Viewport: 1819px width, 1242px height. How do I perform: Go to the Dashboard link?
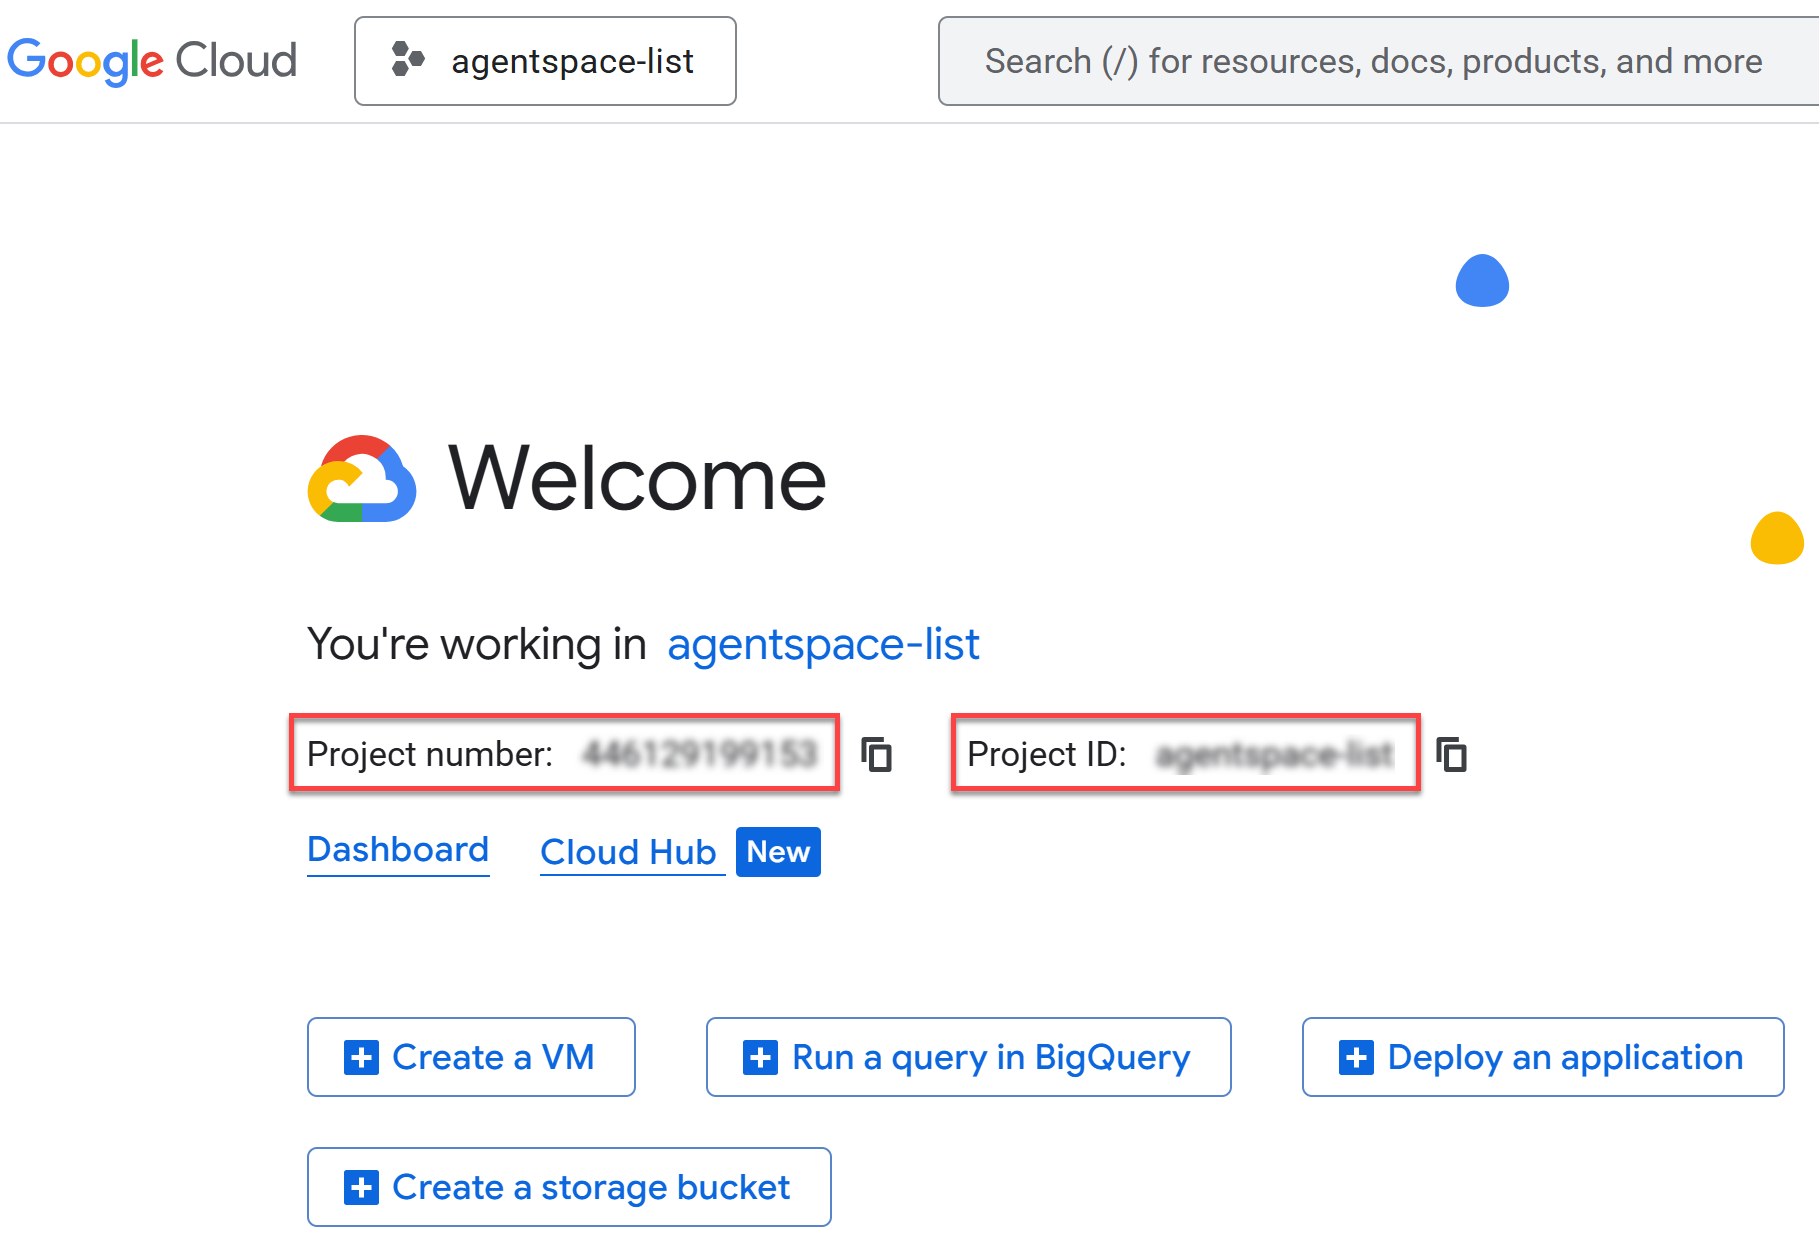click(398, 850)
